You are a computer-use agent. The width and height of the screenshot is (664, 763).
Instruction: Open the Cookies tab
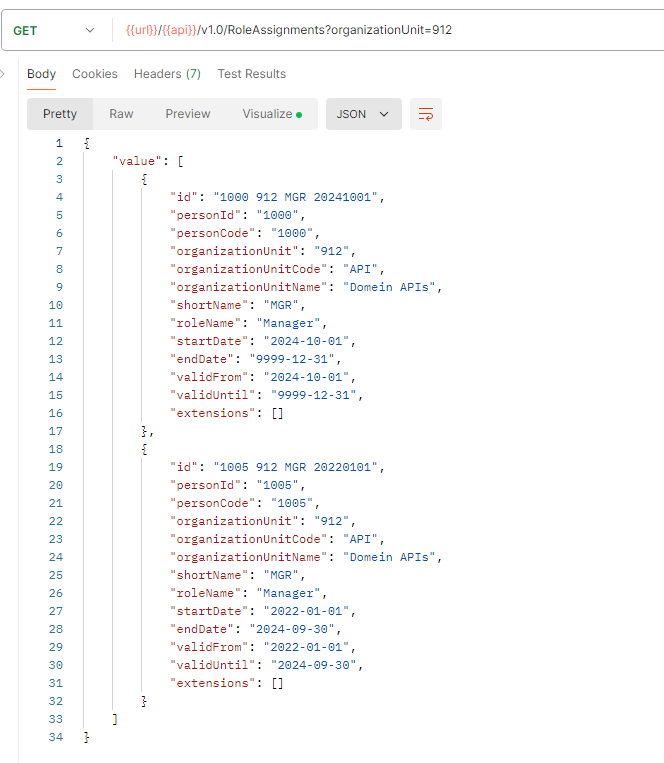pyautogui.click(x=95, y=74)
